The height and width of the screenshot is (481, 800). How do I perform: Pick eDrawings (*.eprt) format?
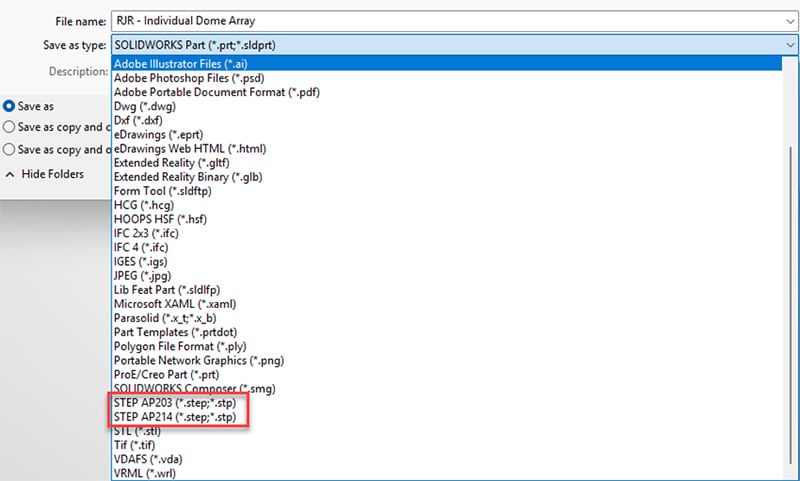pos(446,135)
